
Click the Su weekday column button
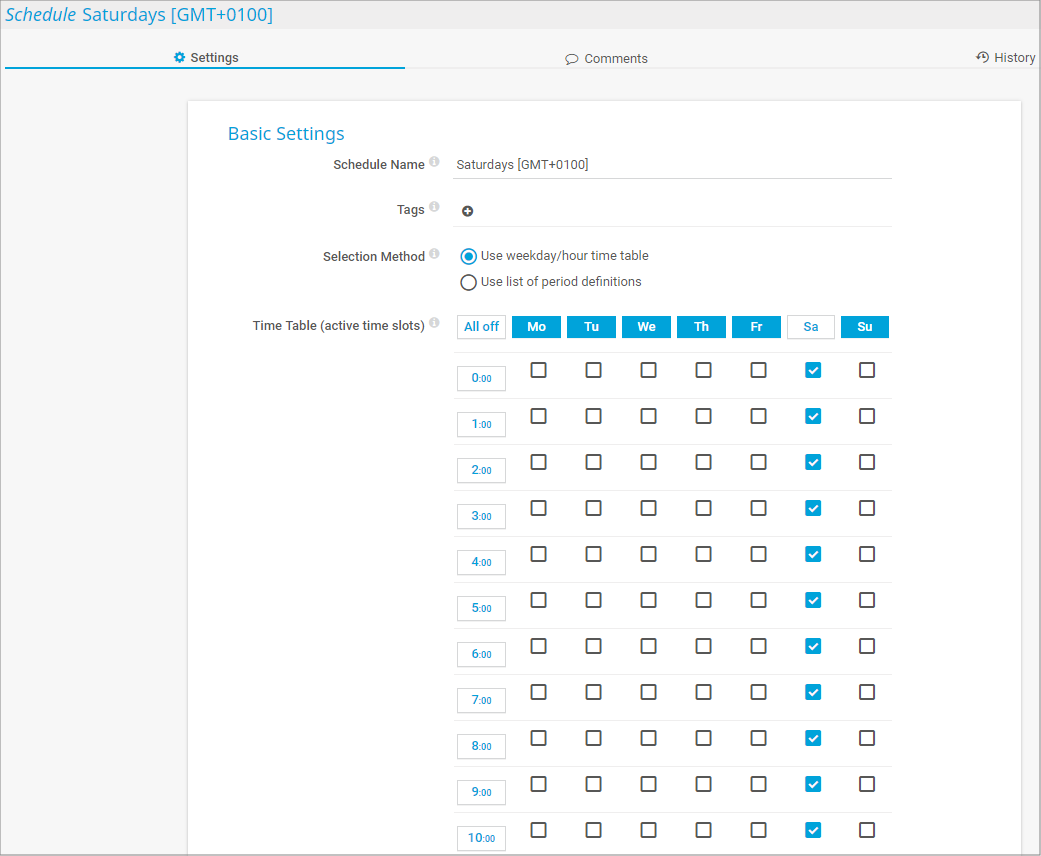click(865, 327)
